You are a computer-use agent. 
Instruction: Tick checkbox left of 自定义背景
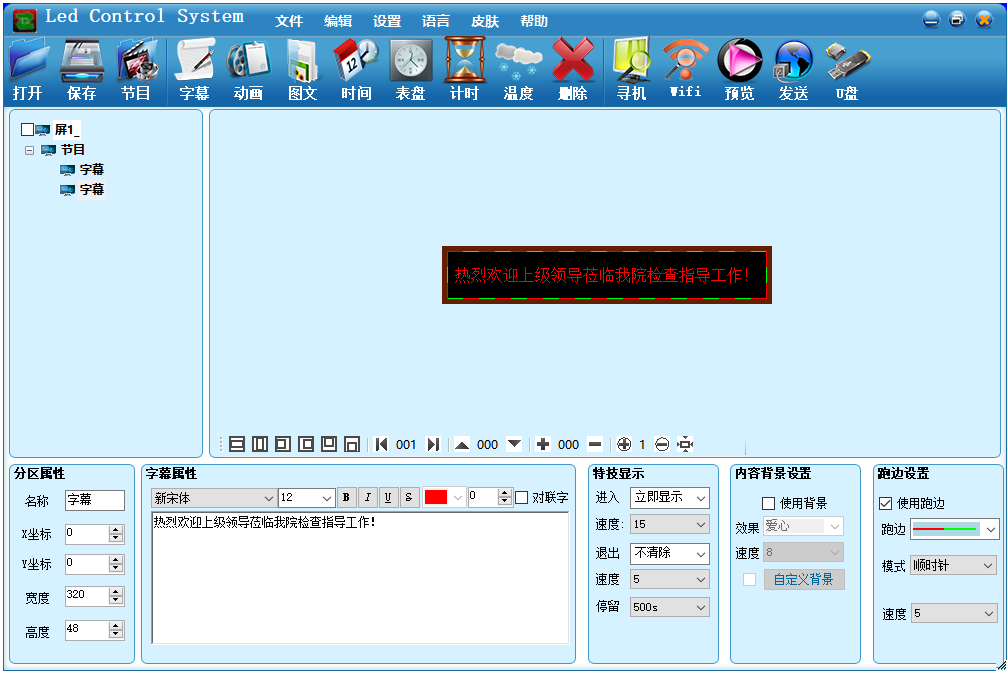coord(750,580)
